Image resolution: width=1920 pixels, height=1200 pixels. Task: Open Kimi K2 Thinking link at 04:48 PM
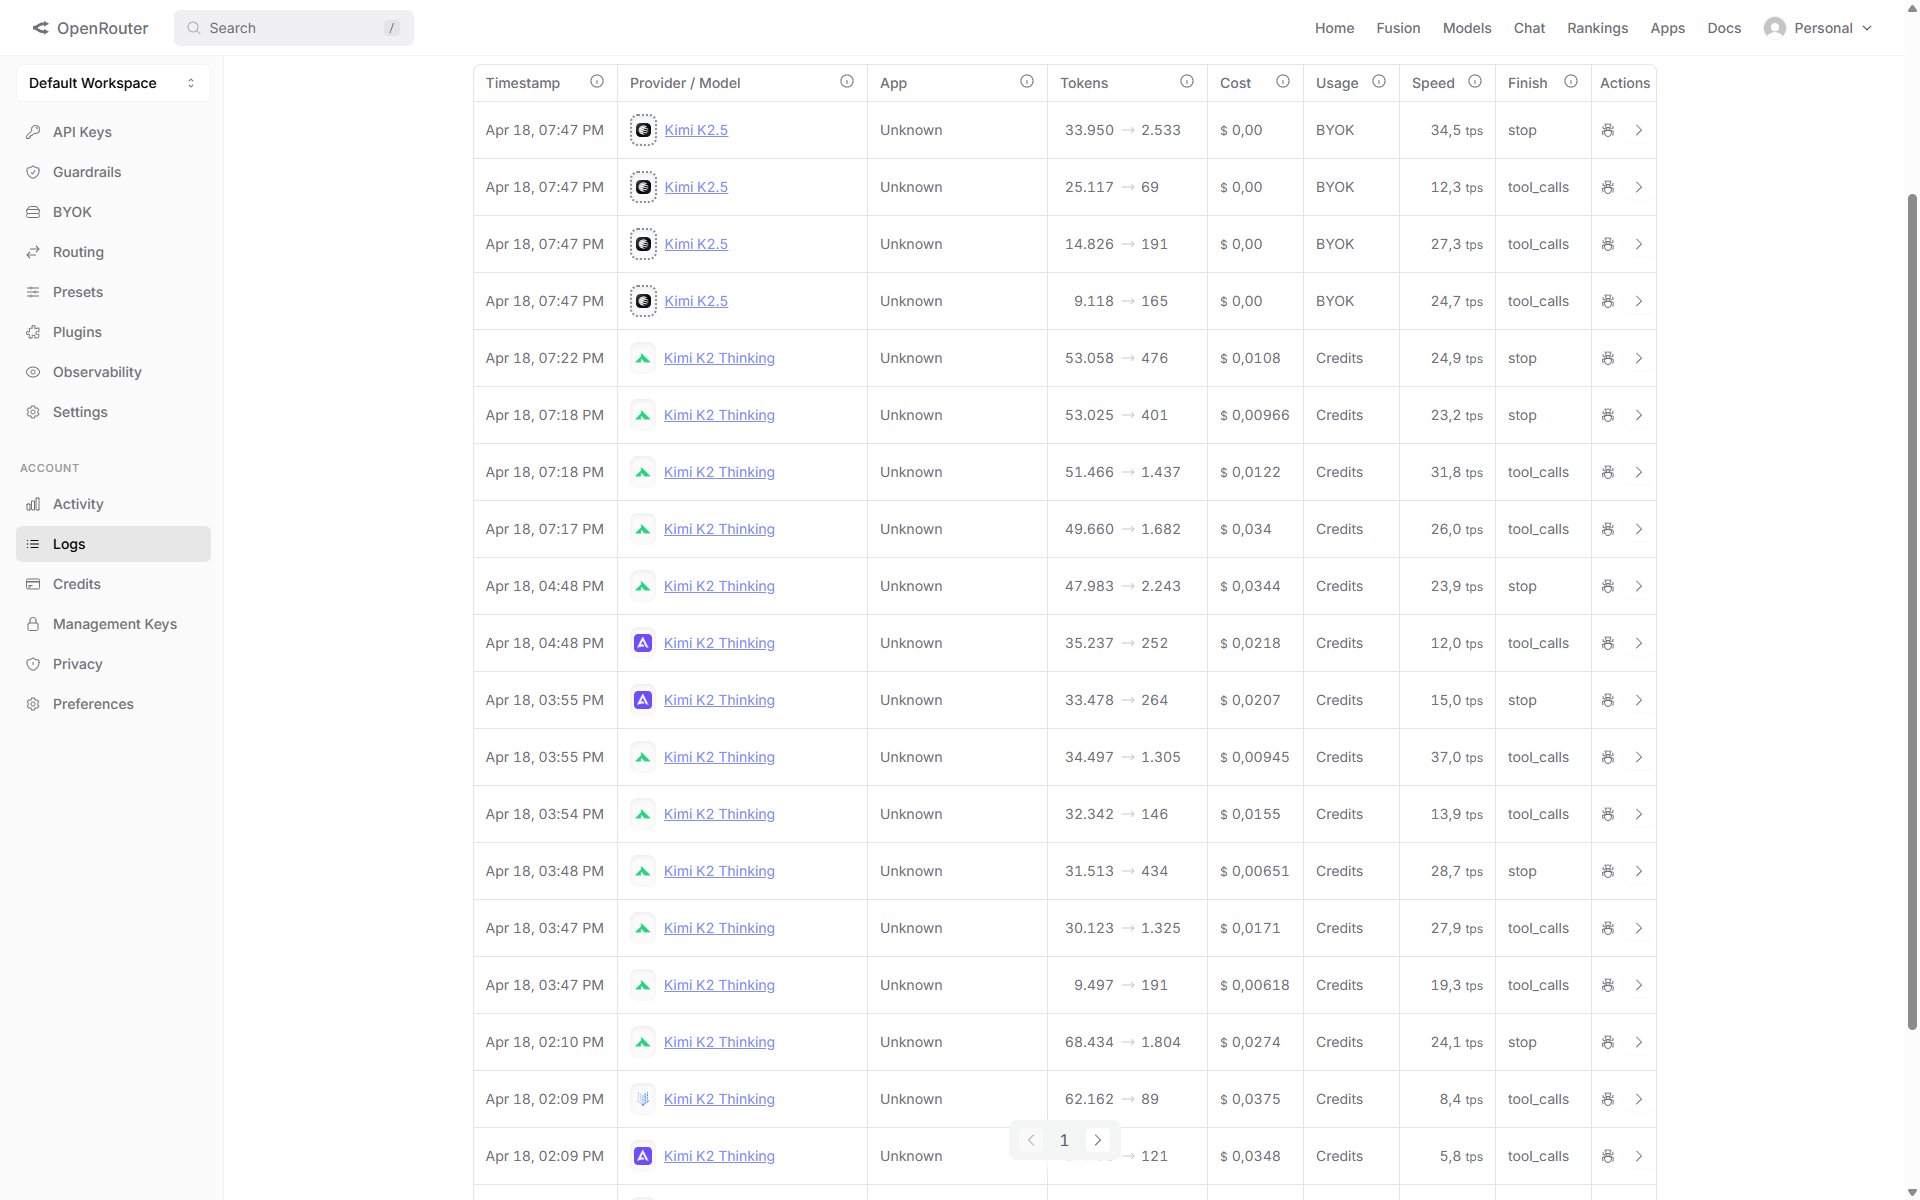(x=719, y=586)
